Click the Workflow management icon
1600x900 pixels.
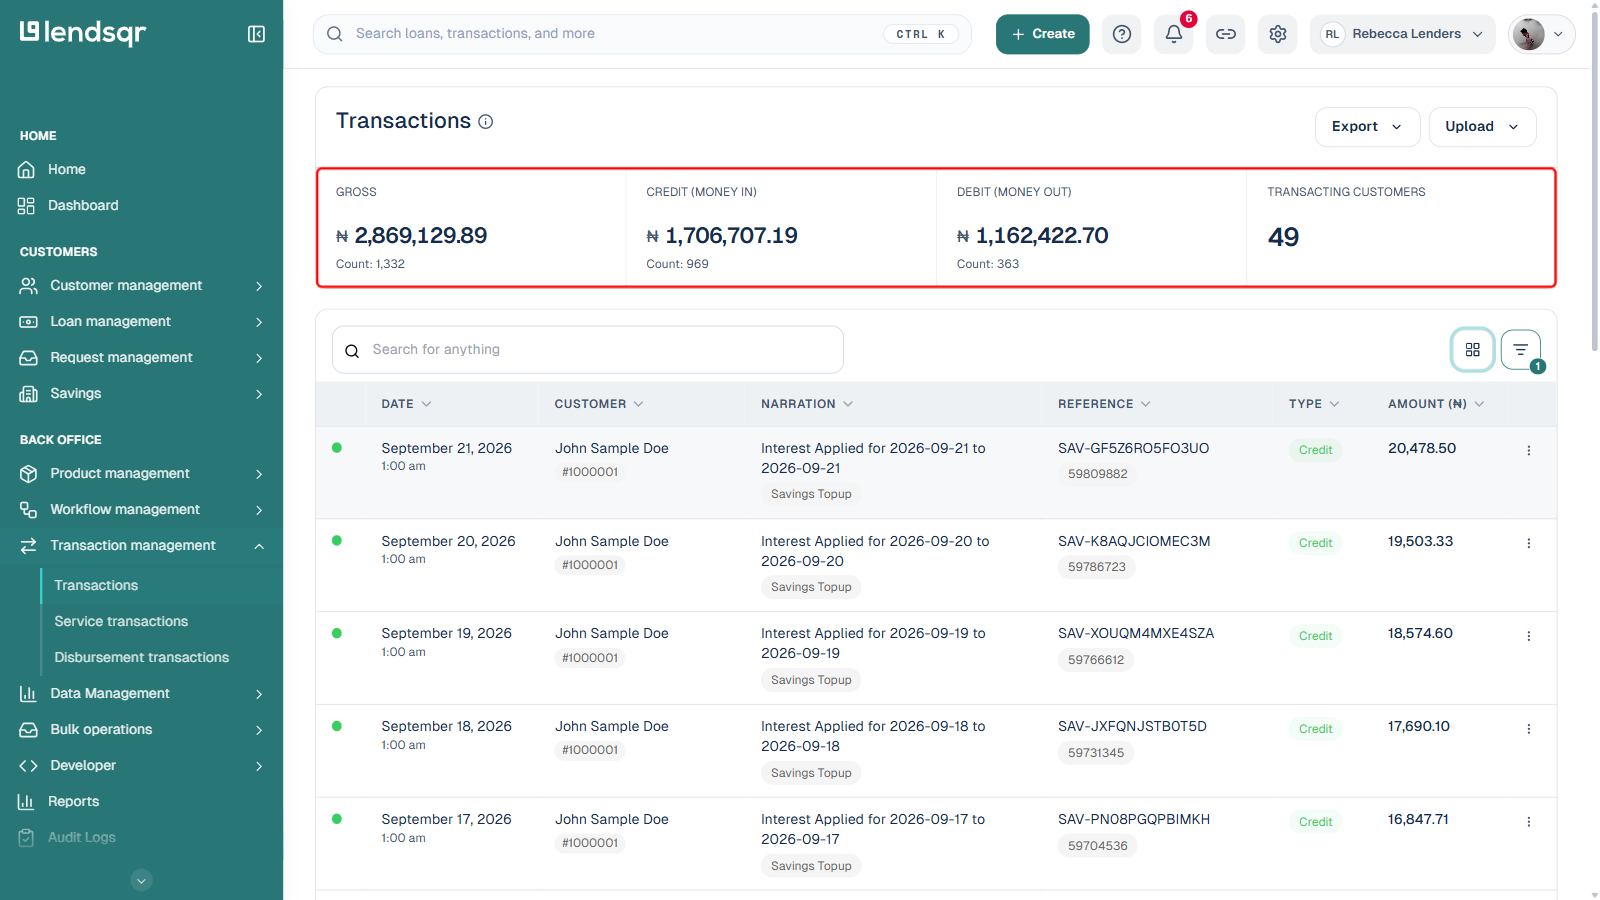click(29, 510)
